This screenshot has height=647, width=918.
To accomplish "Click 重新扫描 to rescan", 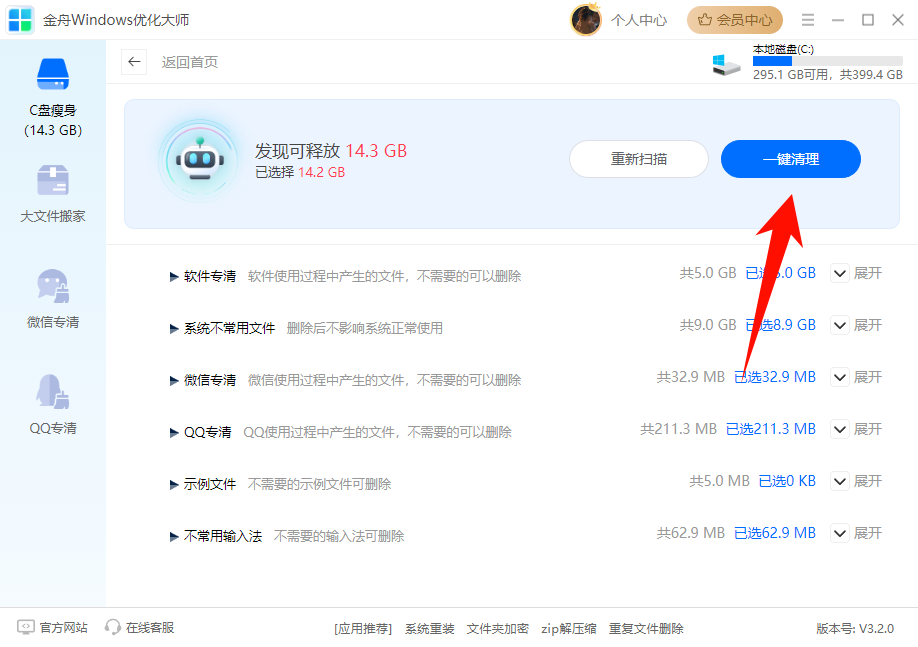I will coord(638,158).
